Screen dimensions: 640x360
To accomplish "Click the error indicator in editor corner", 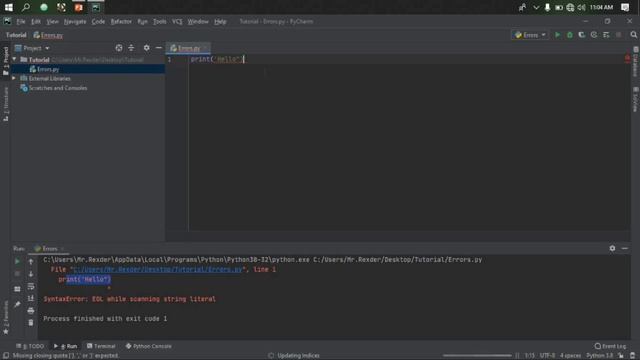I will 627,59.
